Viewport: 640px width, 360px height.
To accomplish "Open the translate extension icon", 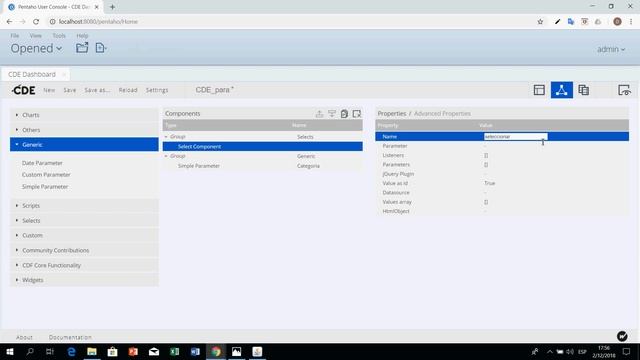I will click(571, 22).
